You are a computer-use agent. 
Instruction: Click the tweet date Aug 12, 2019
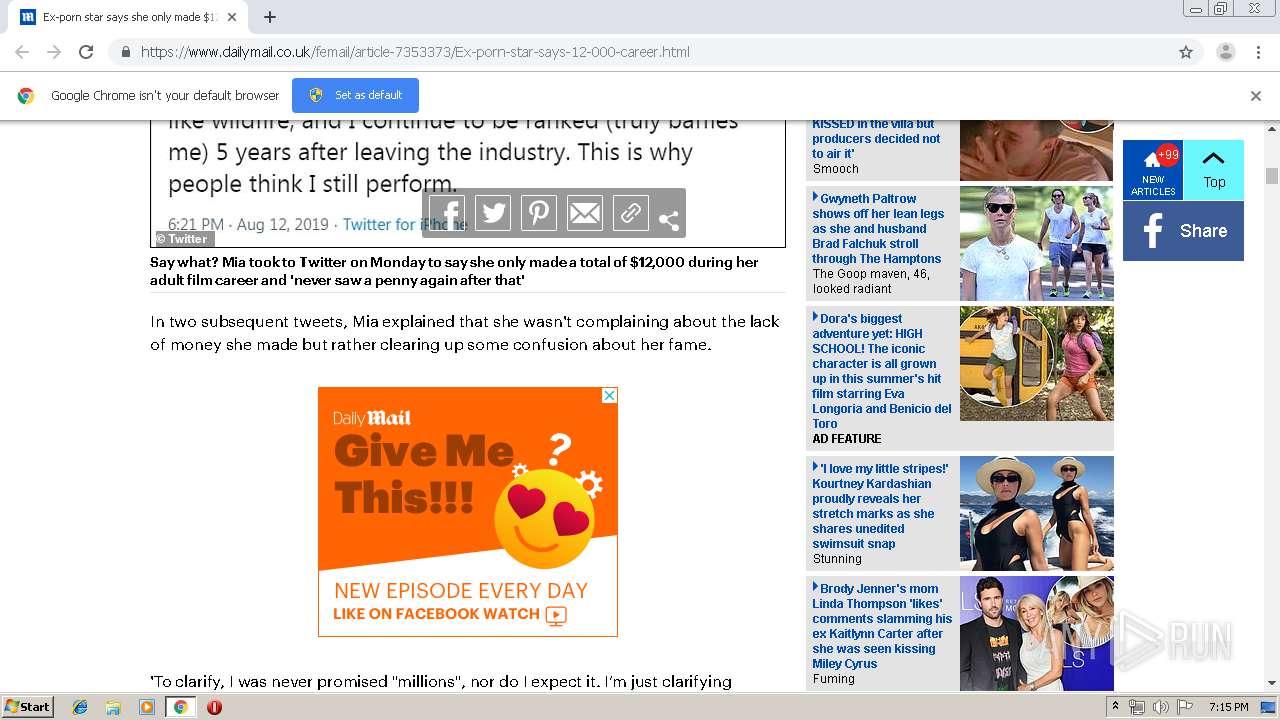tap(283, 224)
